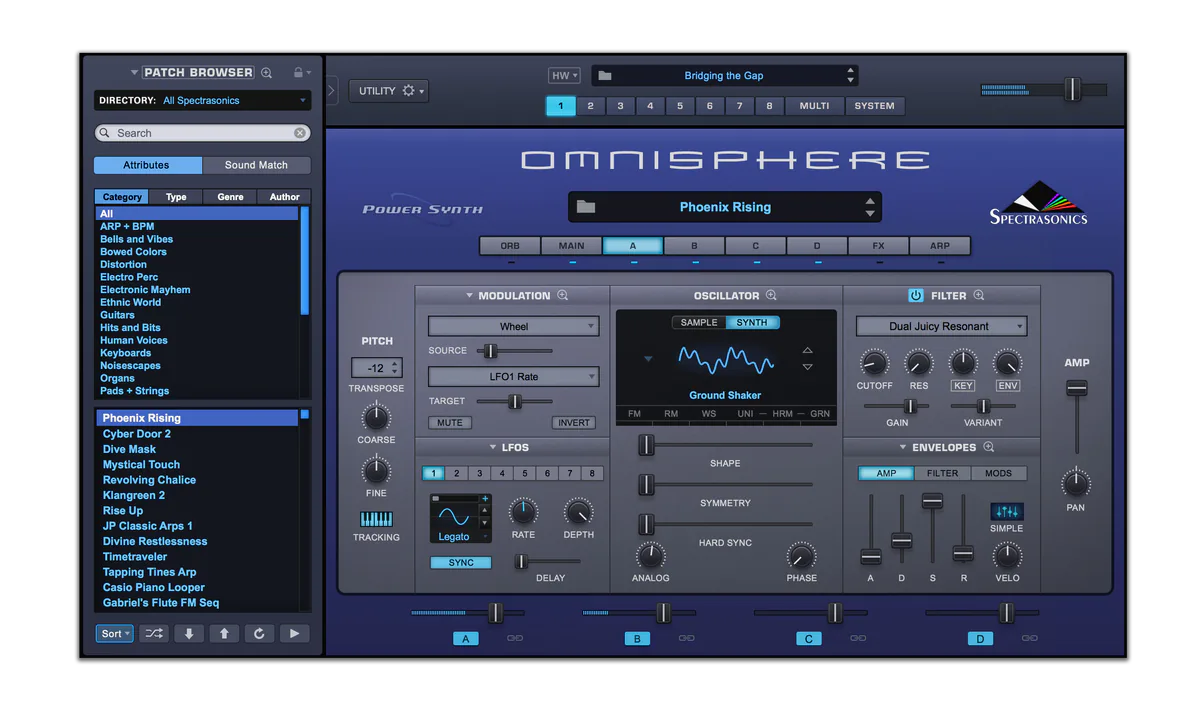Open the ORB page tab

coord(510,246)
